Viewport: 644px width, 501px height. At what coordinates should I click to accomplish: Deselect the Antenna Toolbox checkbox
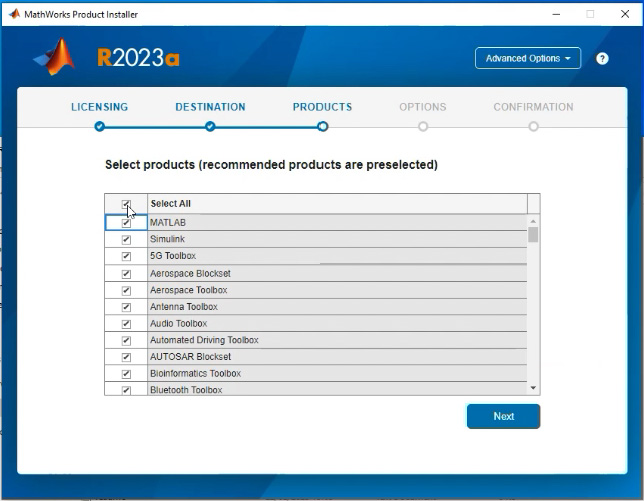coord(126,307)
